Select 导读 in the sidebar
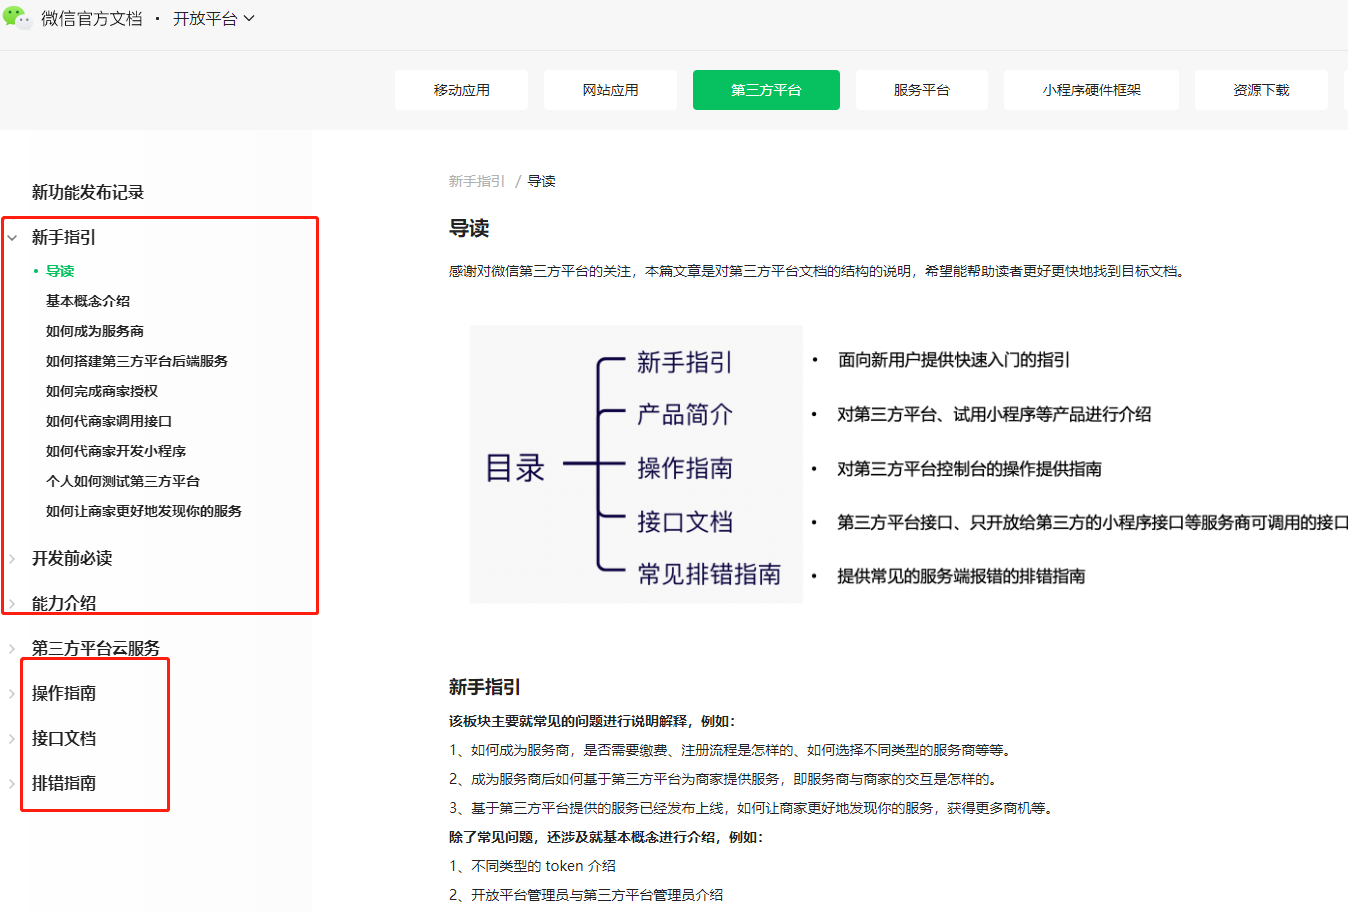 pos(60,271)
